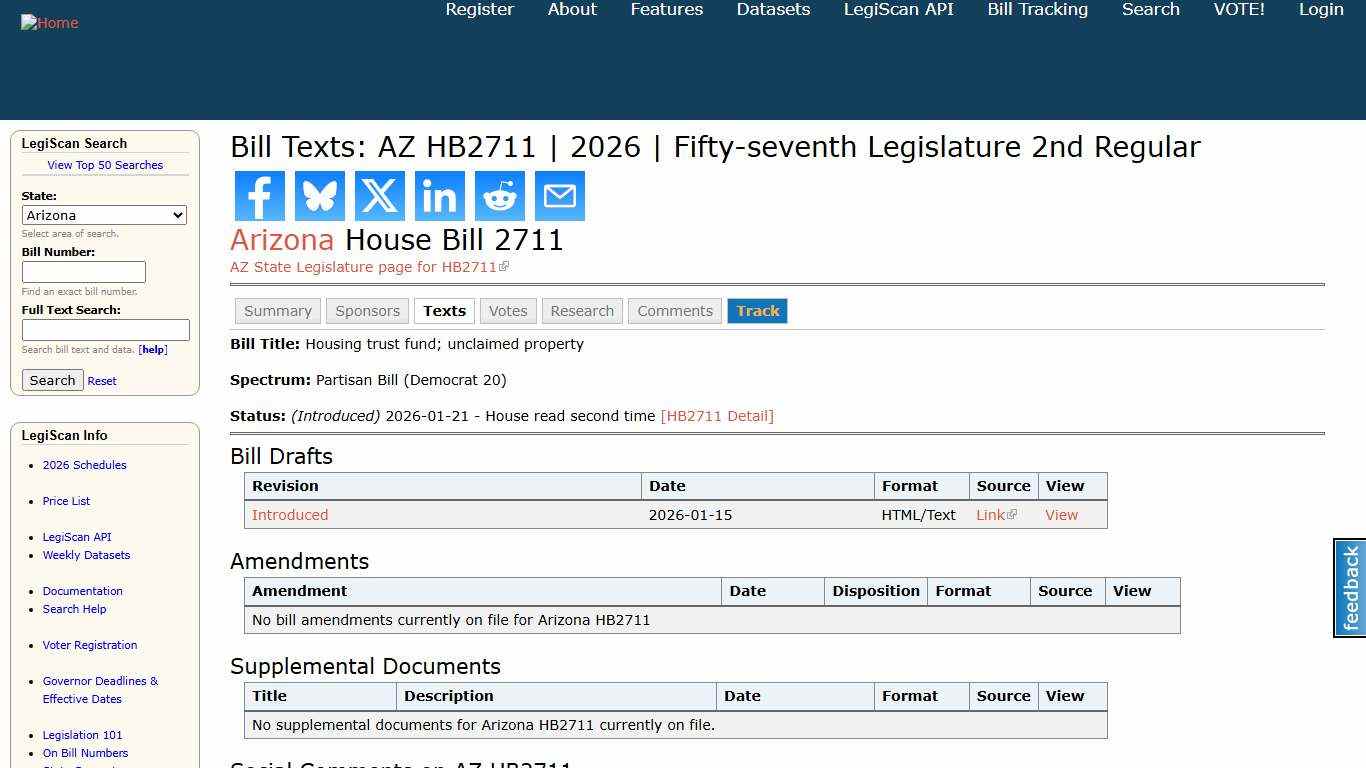1366x768 pixels.
Task: Open the external AZ Legislature page icon
Action: pos(505,265)
